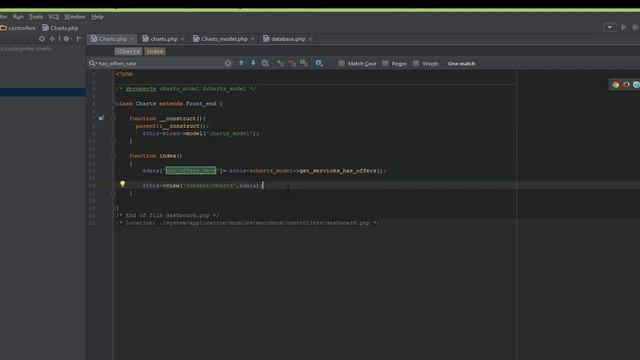
Task: Click scroll-from-source icon in project panel
Action: (x=42, y=39)
